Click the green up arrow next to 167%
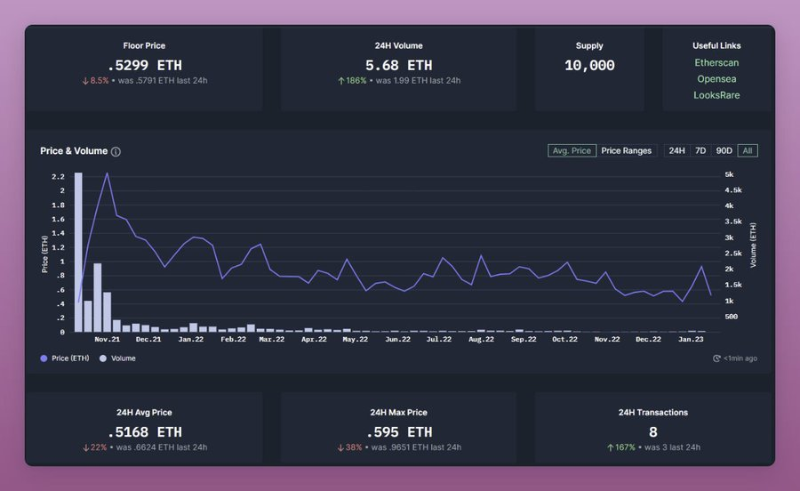The height and width of the screenshot is (491, 800). [610, 448]
